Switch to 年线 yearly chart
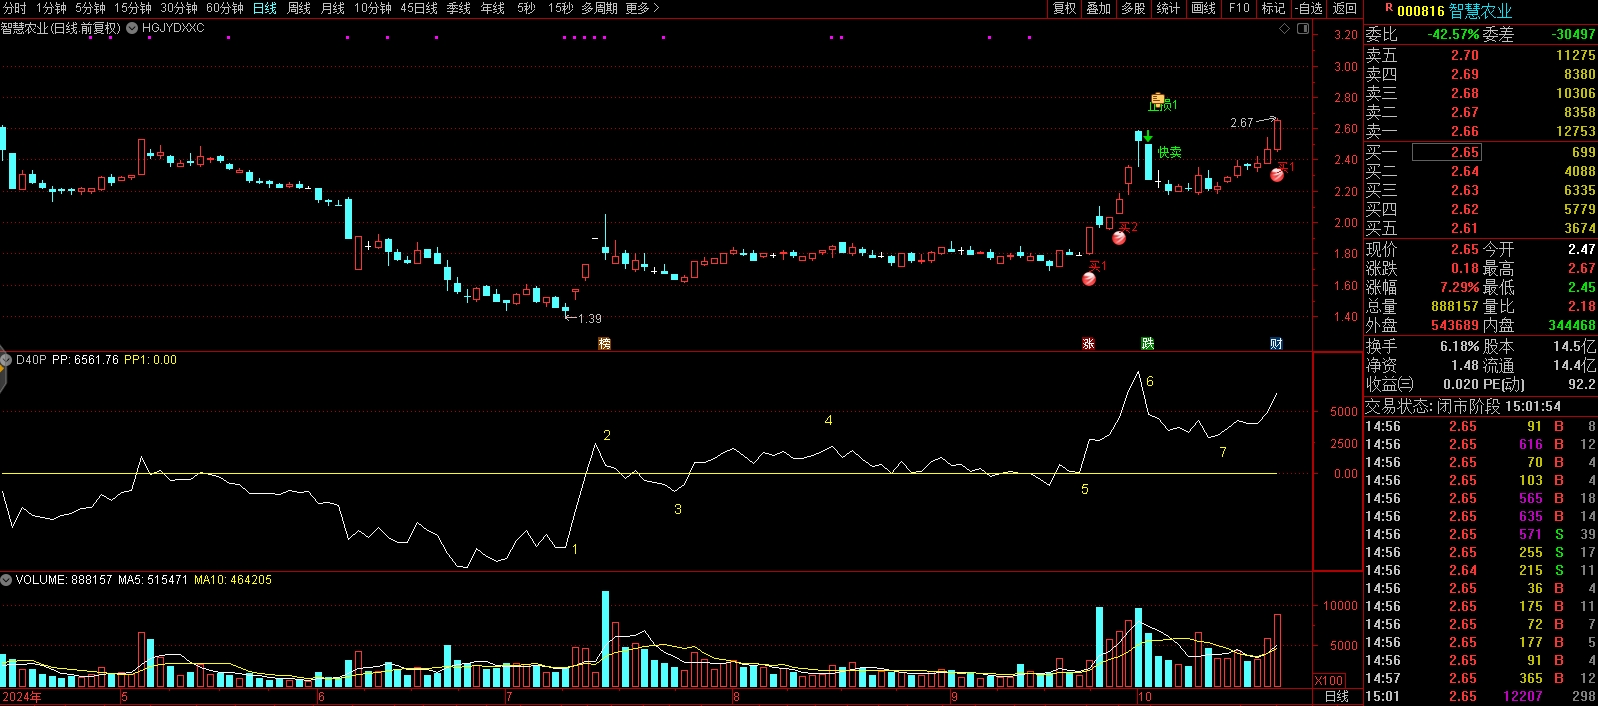Viewport: 1598px width, 706px height. [493, 8]
